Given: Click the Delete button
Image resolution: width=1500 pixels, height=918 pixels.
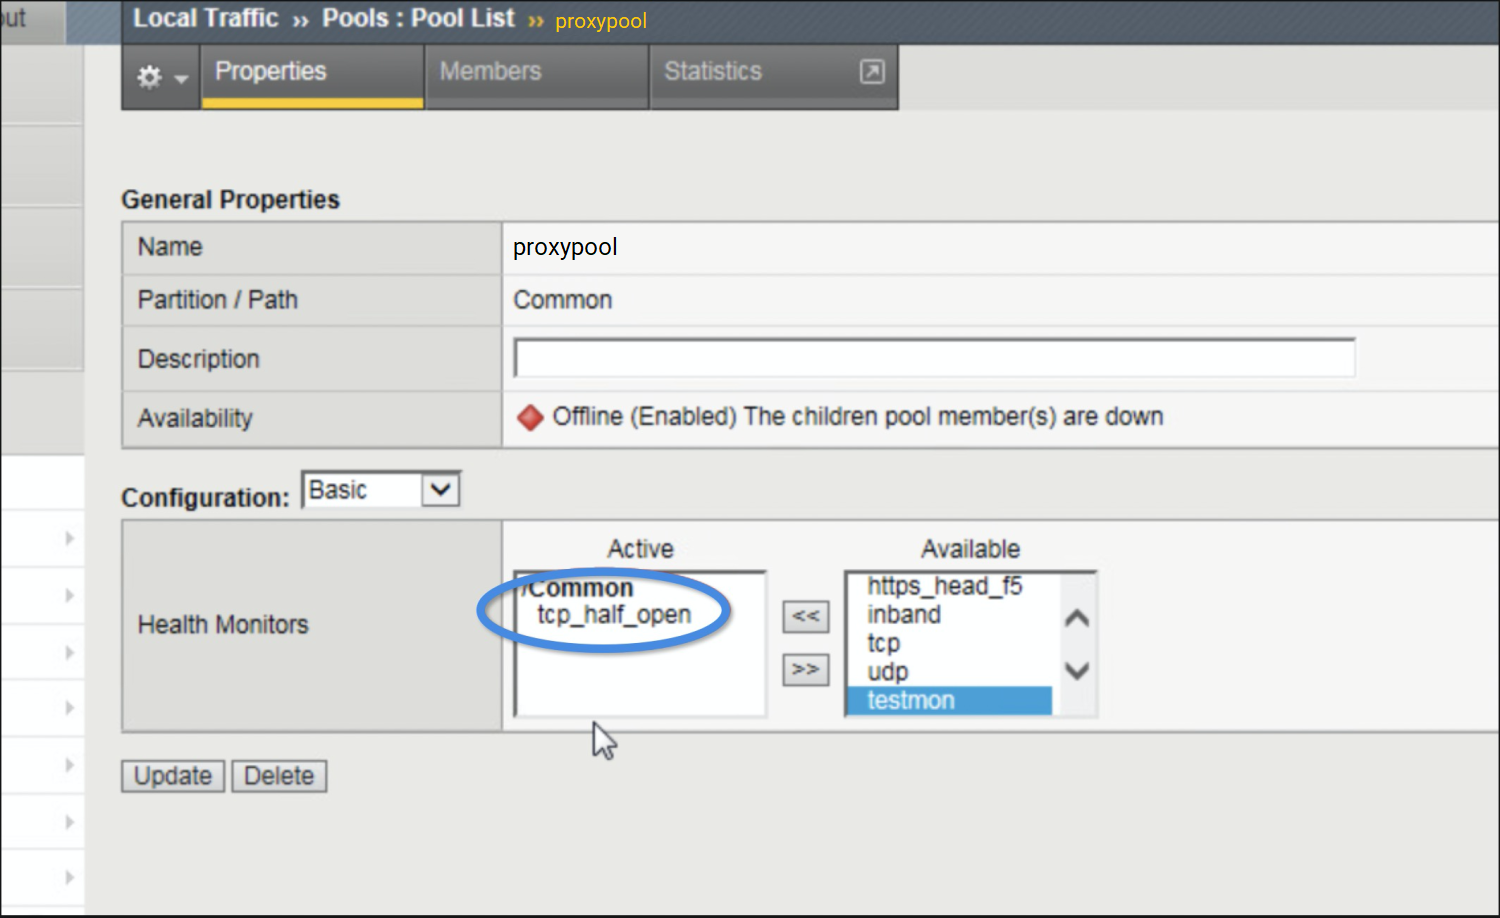Looking at the screenshot, I should click(279, 776).
